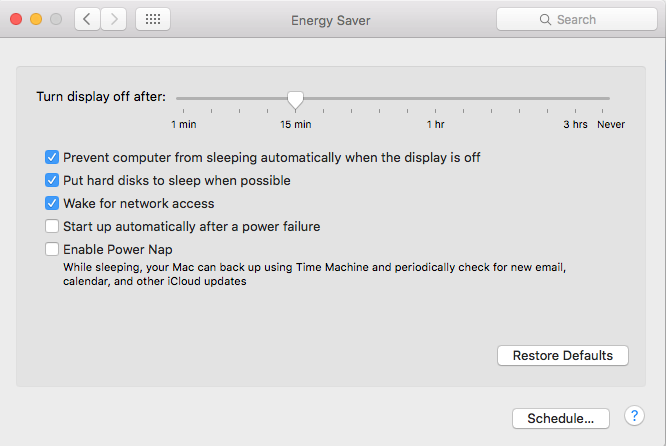
Task: Click the 1 min slider label
Action: pos(183,124)
